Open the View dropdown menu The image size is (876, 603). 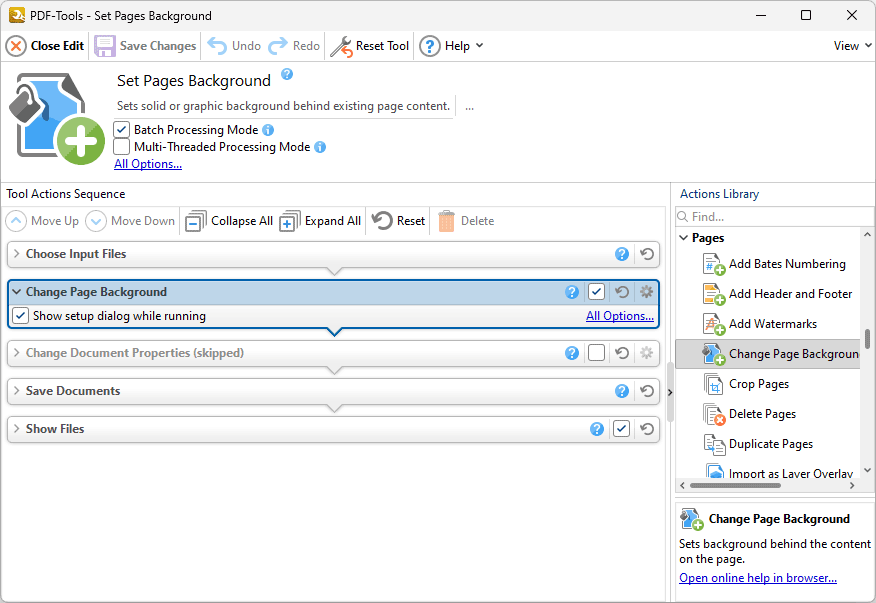point(853,46)
